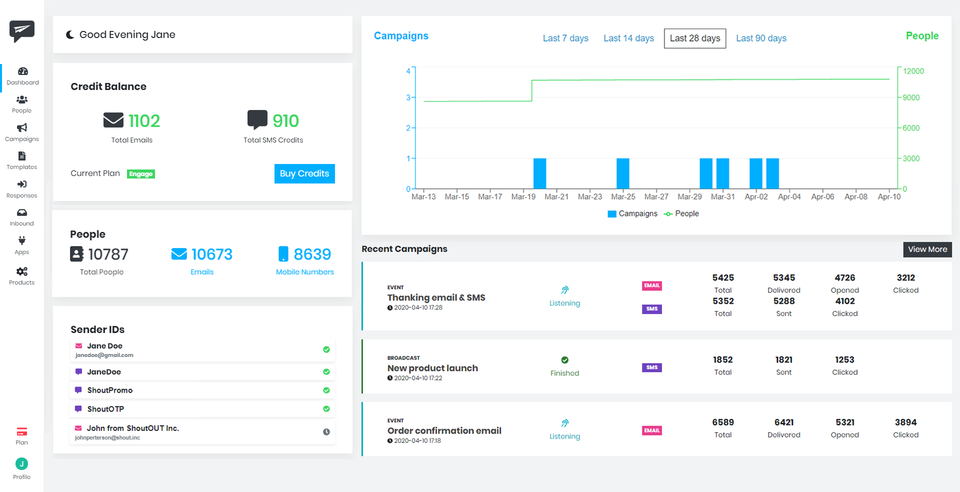Click the verified checkmark for ShoutPromo

(326, 390)
